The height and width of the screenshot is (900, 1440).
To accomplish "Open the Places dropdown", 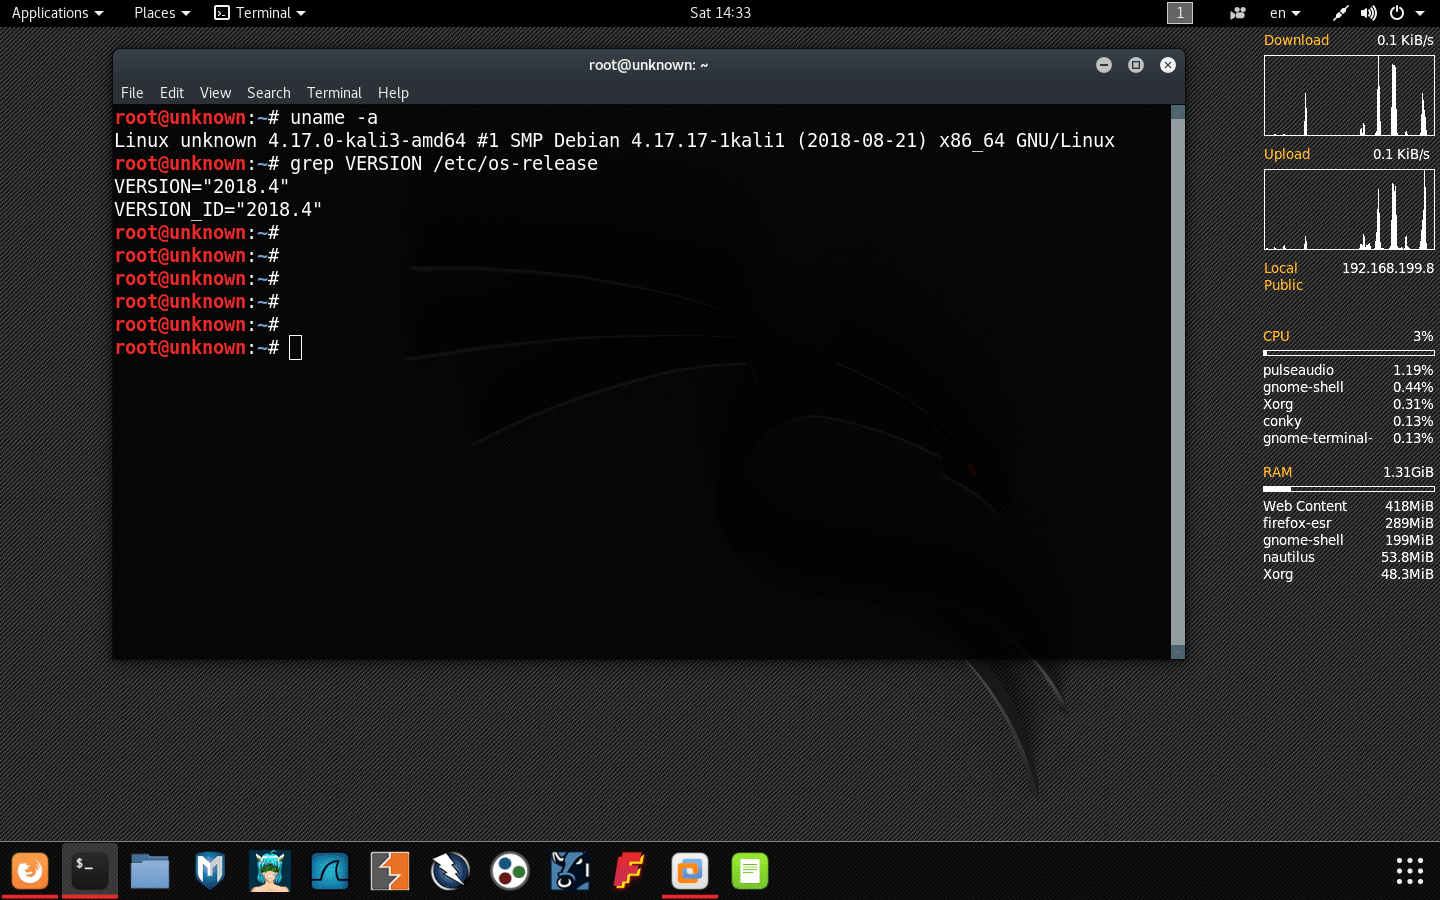I will click(x=162, y=13).
